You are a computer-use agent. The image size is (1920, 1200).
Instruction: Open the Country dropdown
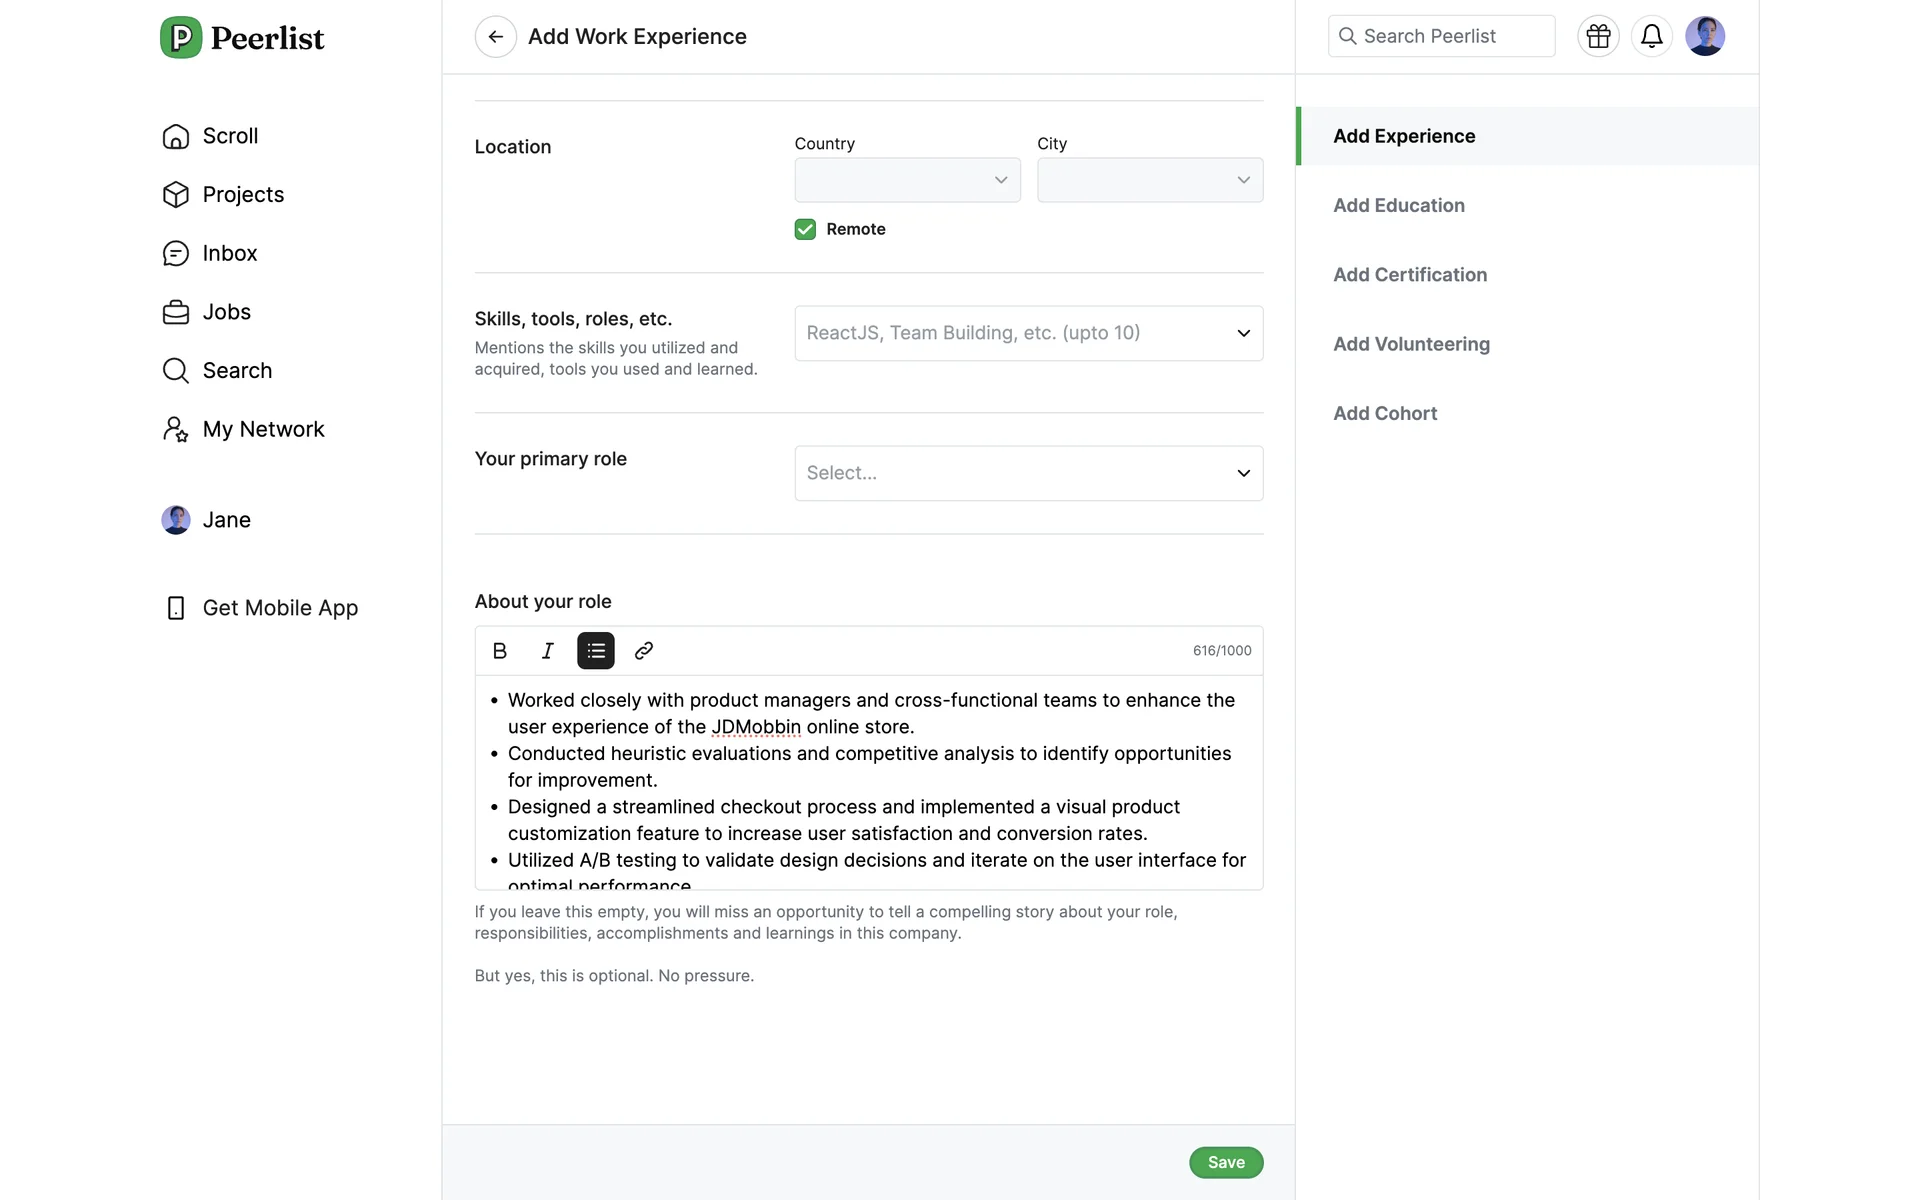[x=907, y=180]
